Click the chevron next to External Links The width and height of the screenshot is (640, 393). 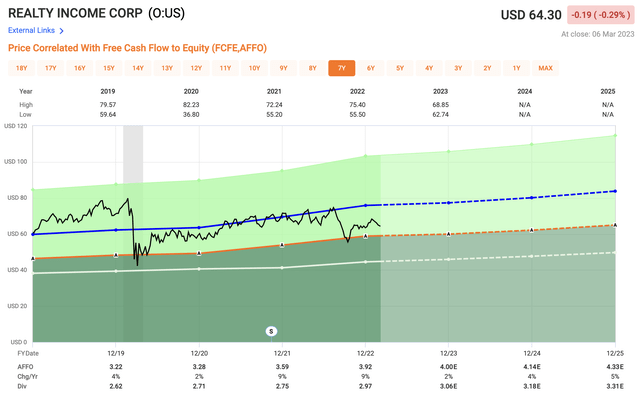(x=61, y=31)
